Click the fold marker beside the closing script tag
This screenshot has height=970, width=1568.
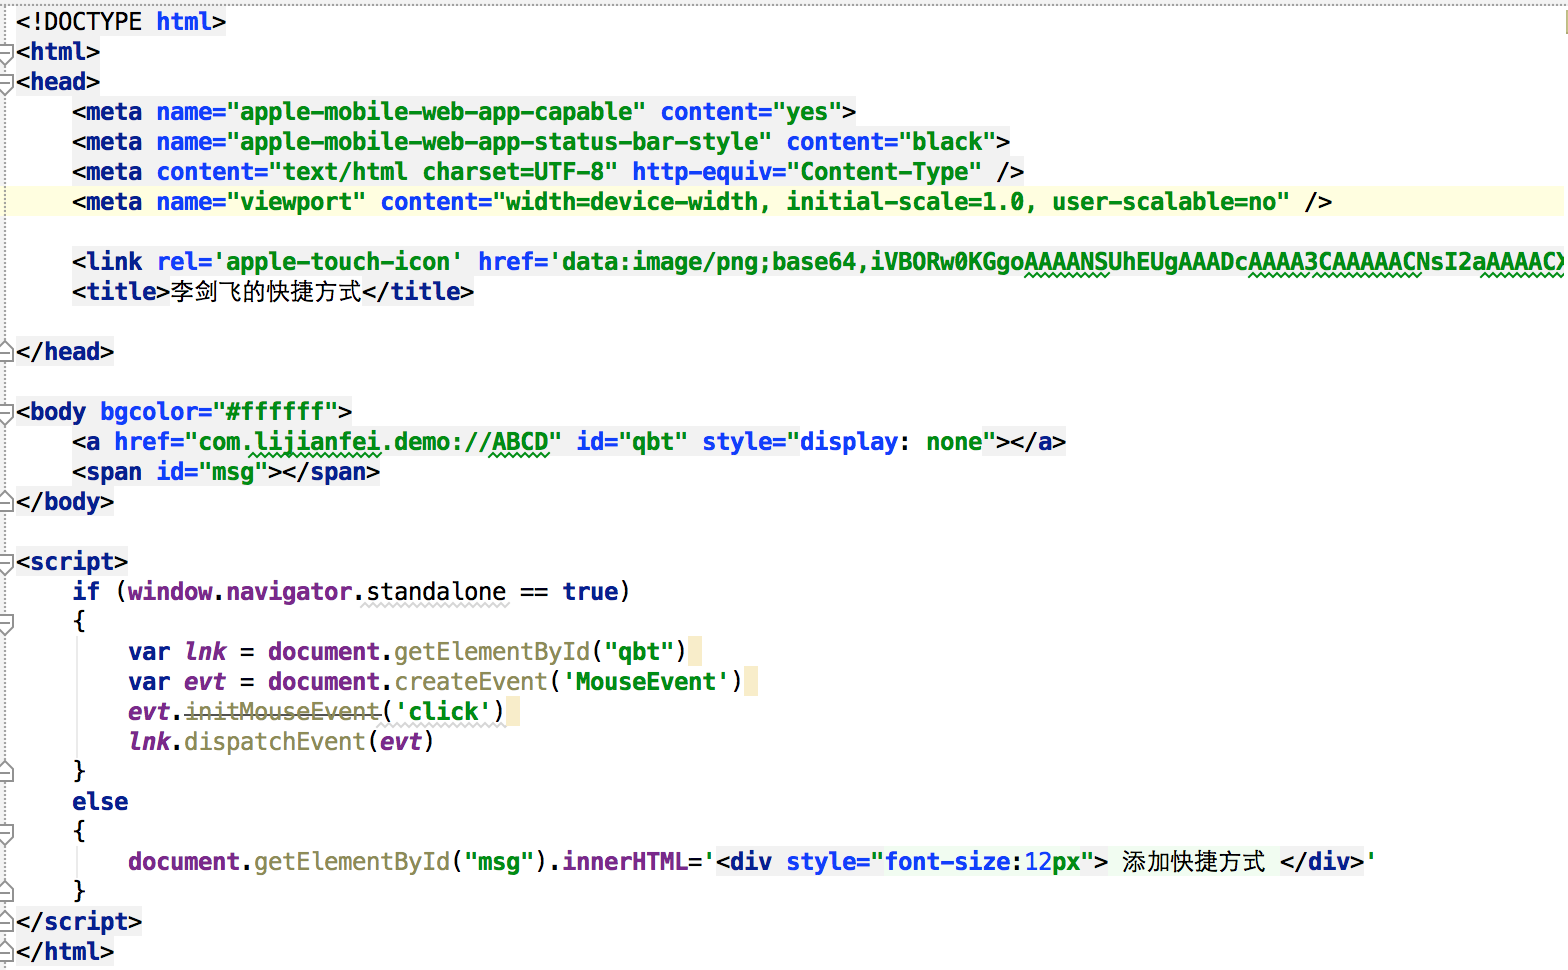[6, 921]
